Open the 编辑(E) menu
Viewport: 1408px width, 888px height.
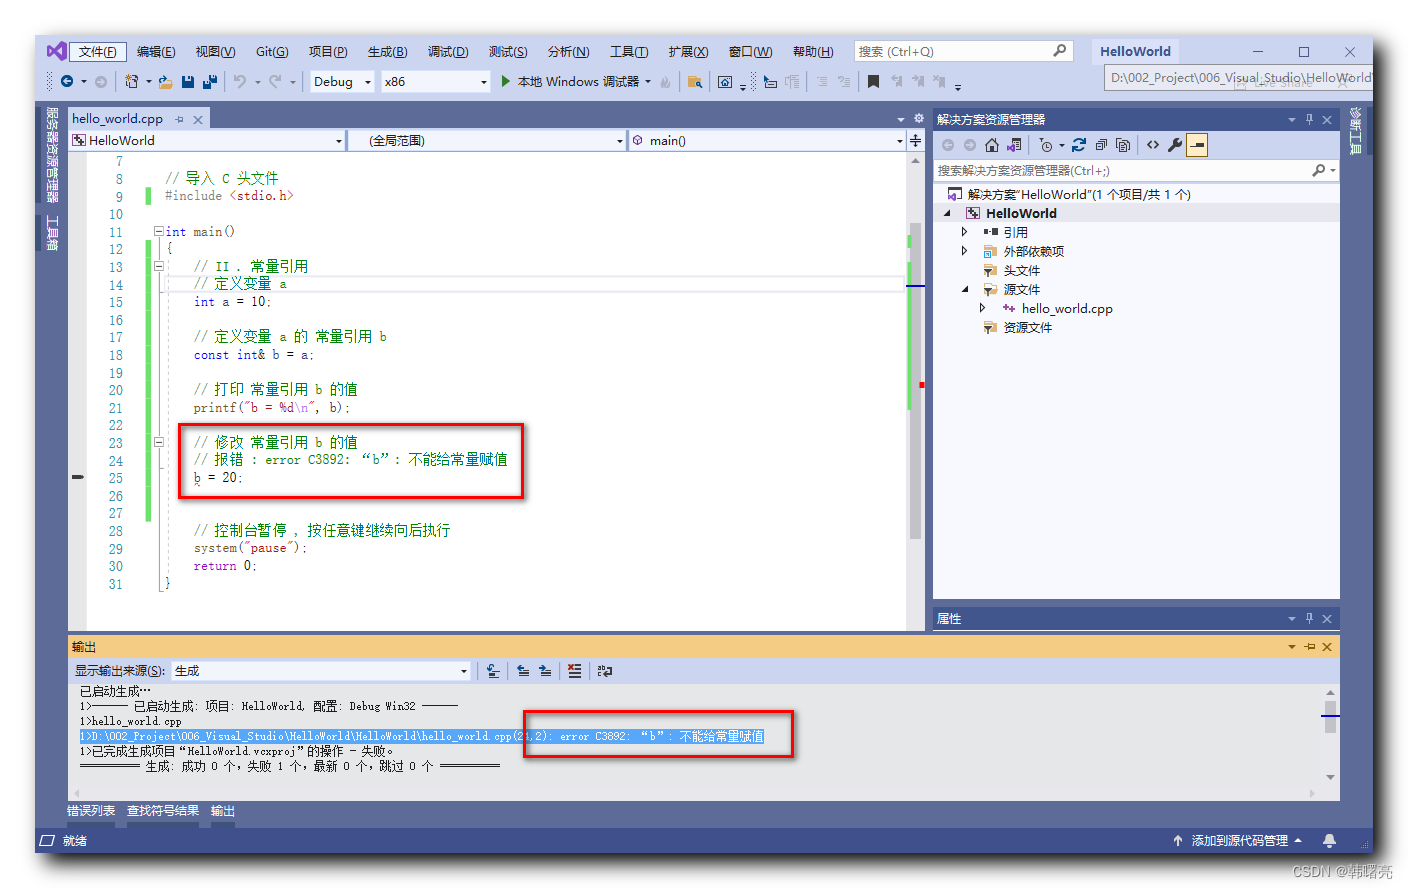coord(156,52)
